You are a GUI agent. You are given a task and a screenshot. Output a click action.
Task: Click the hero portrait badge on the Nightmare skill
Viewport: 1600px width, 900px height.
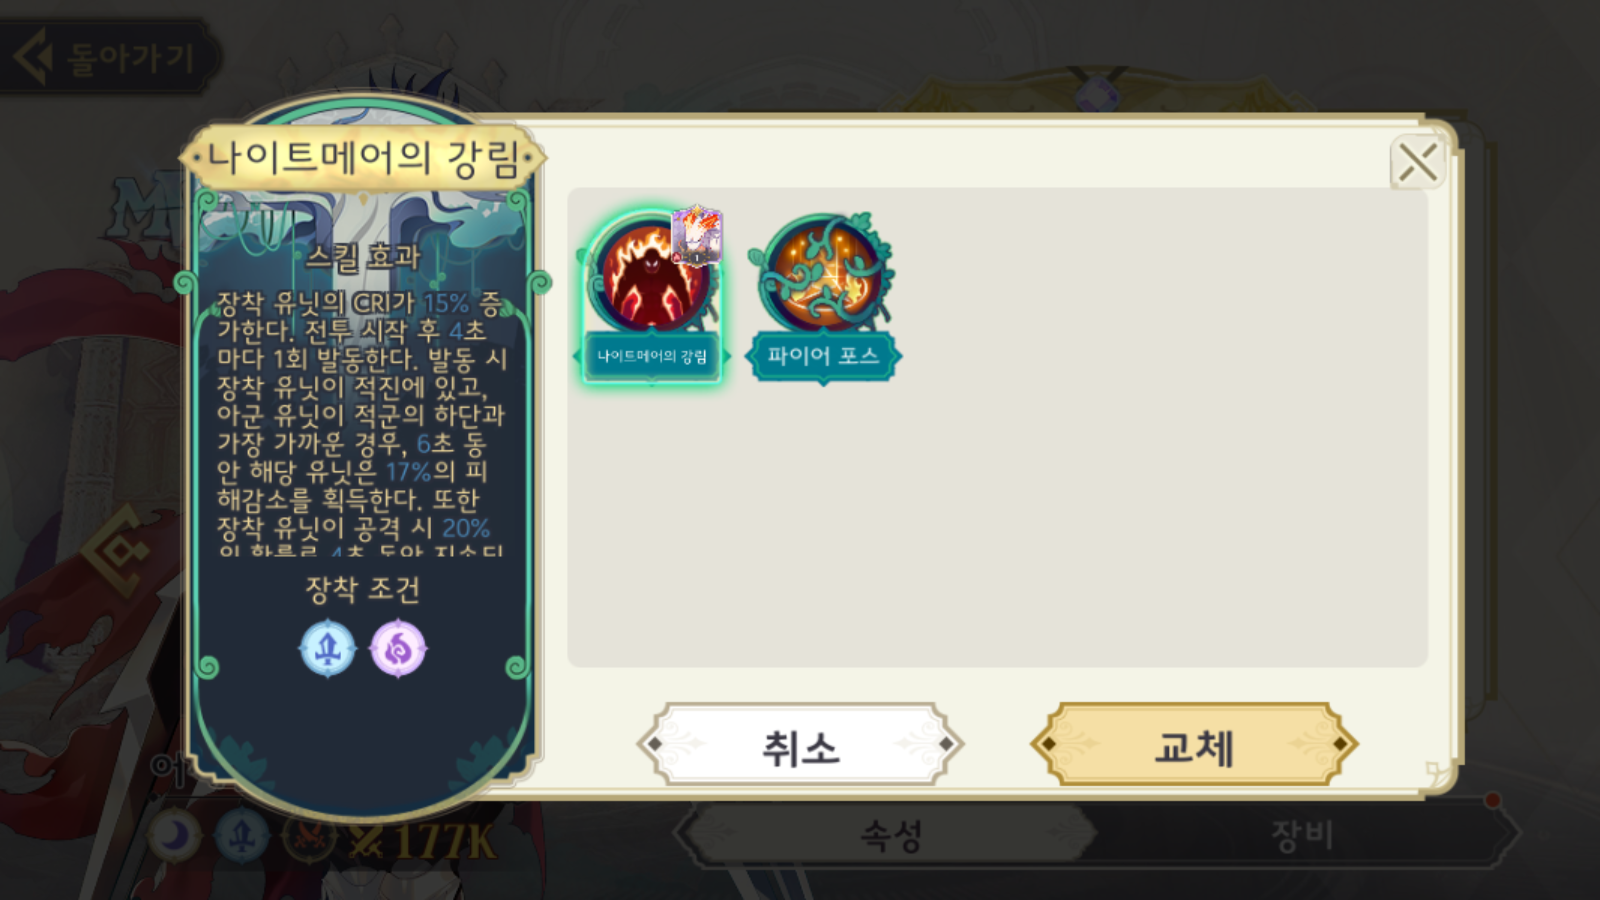(x=696, y=236)
